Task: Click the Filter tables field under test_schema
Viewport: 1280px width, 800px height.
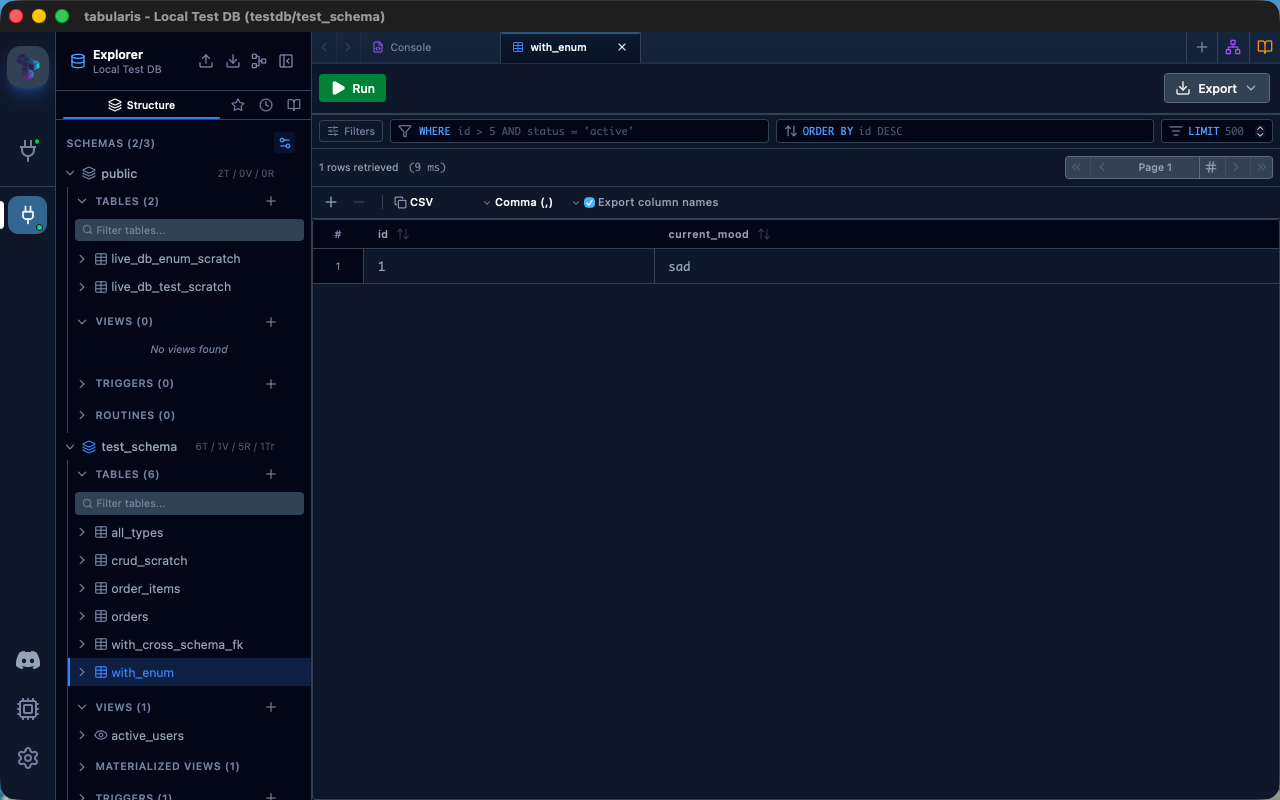Action: 190,503
